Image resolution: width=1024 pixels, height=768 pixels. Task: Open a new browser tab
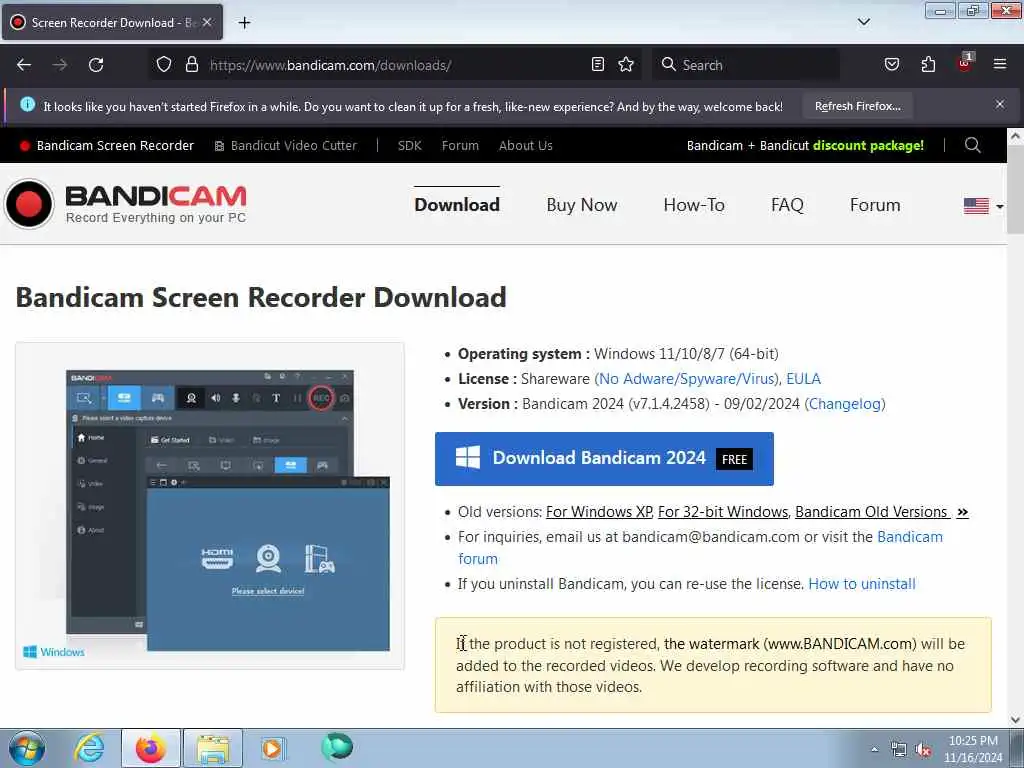pos(244,23)
